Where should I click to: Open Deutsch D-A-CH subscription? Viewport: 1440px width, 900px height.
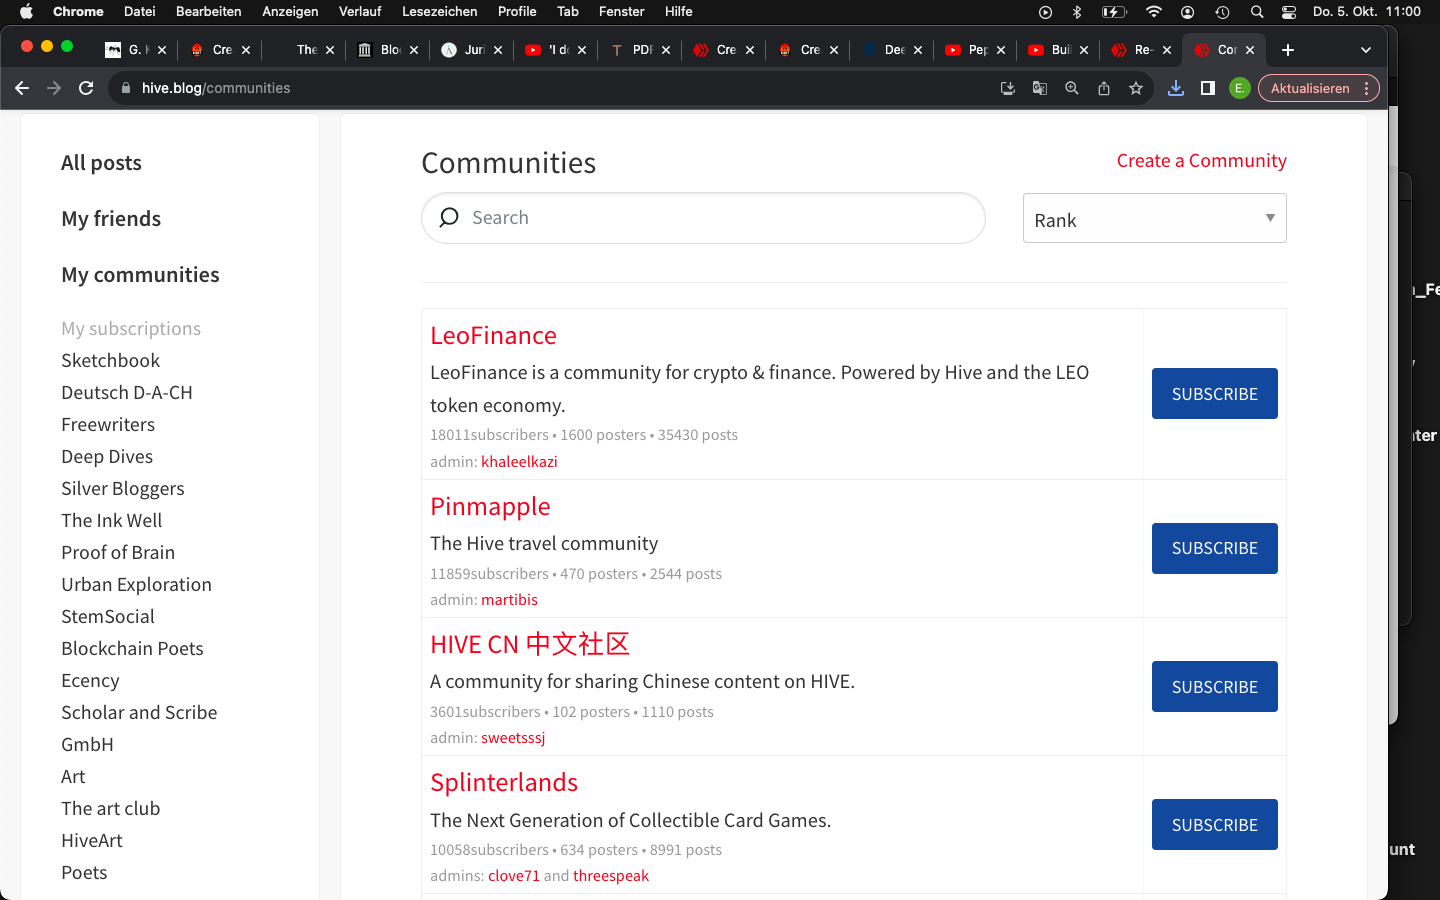[127, 393]
